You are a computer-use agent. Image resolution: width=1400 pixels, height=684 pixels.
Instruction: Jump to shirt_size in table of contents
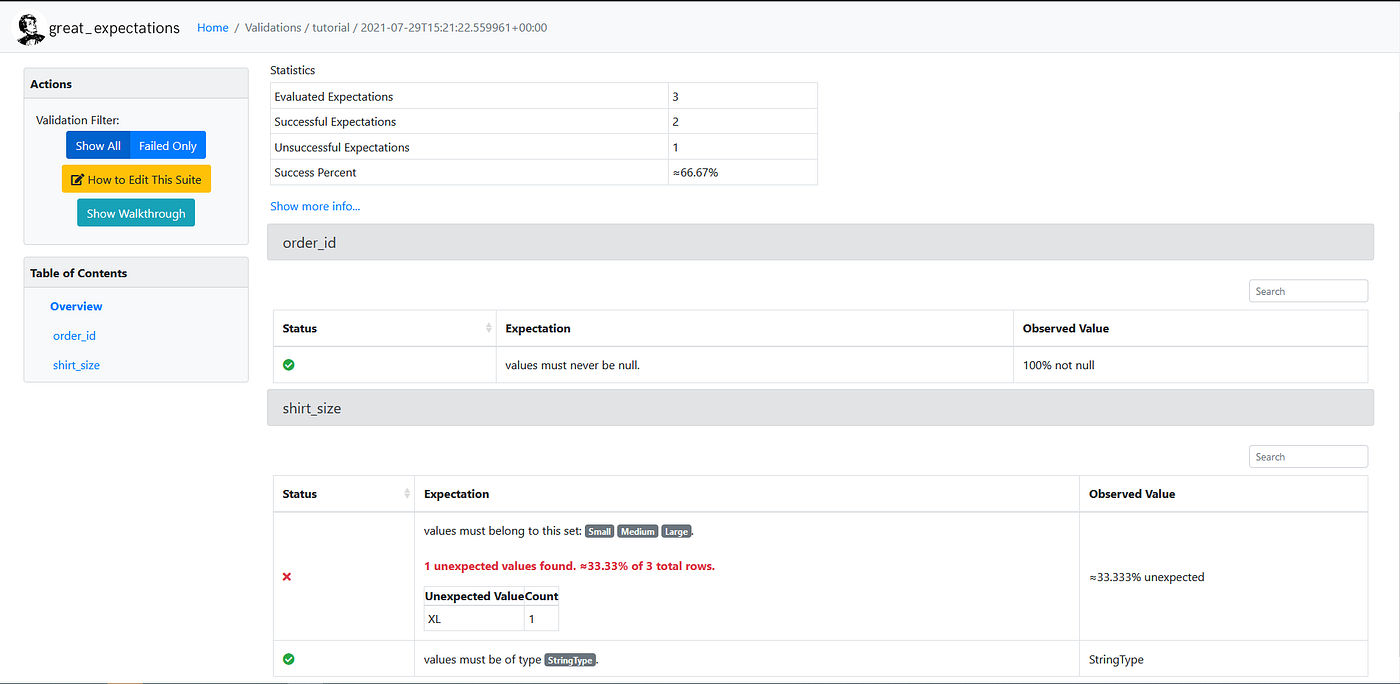pos(76,365)
